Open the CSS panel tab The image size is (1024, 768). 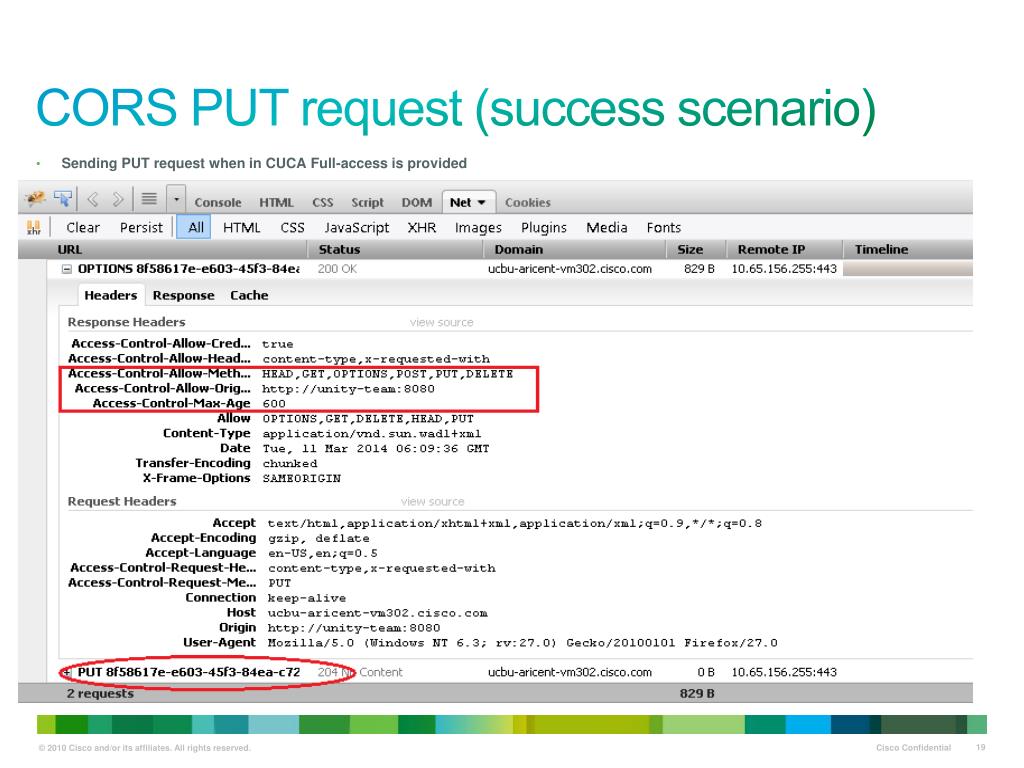point(323,202)
